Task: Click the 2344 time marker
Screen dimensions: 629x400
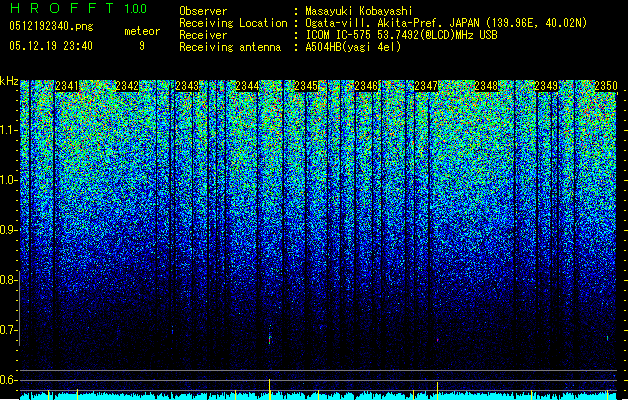Action: pyautogui.click(x=247, y=86)
